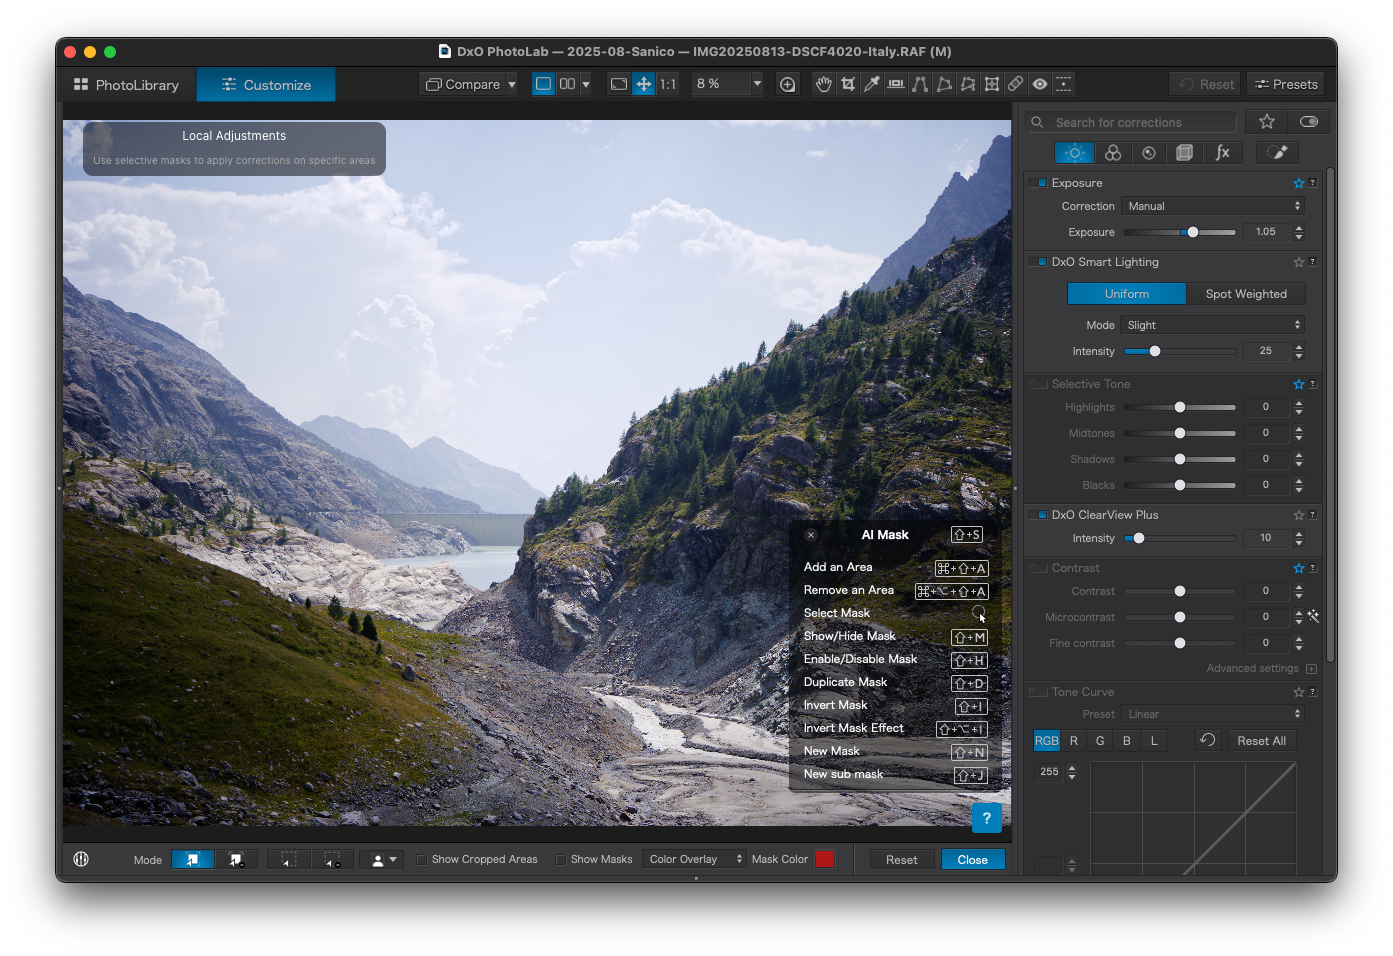Viewport: 1393px width, 956px height.
Task: Click the red-eye tool icon
Action: pyautogui.click(x=1040, y=84)
